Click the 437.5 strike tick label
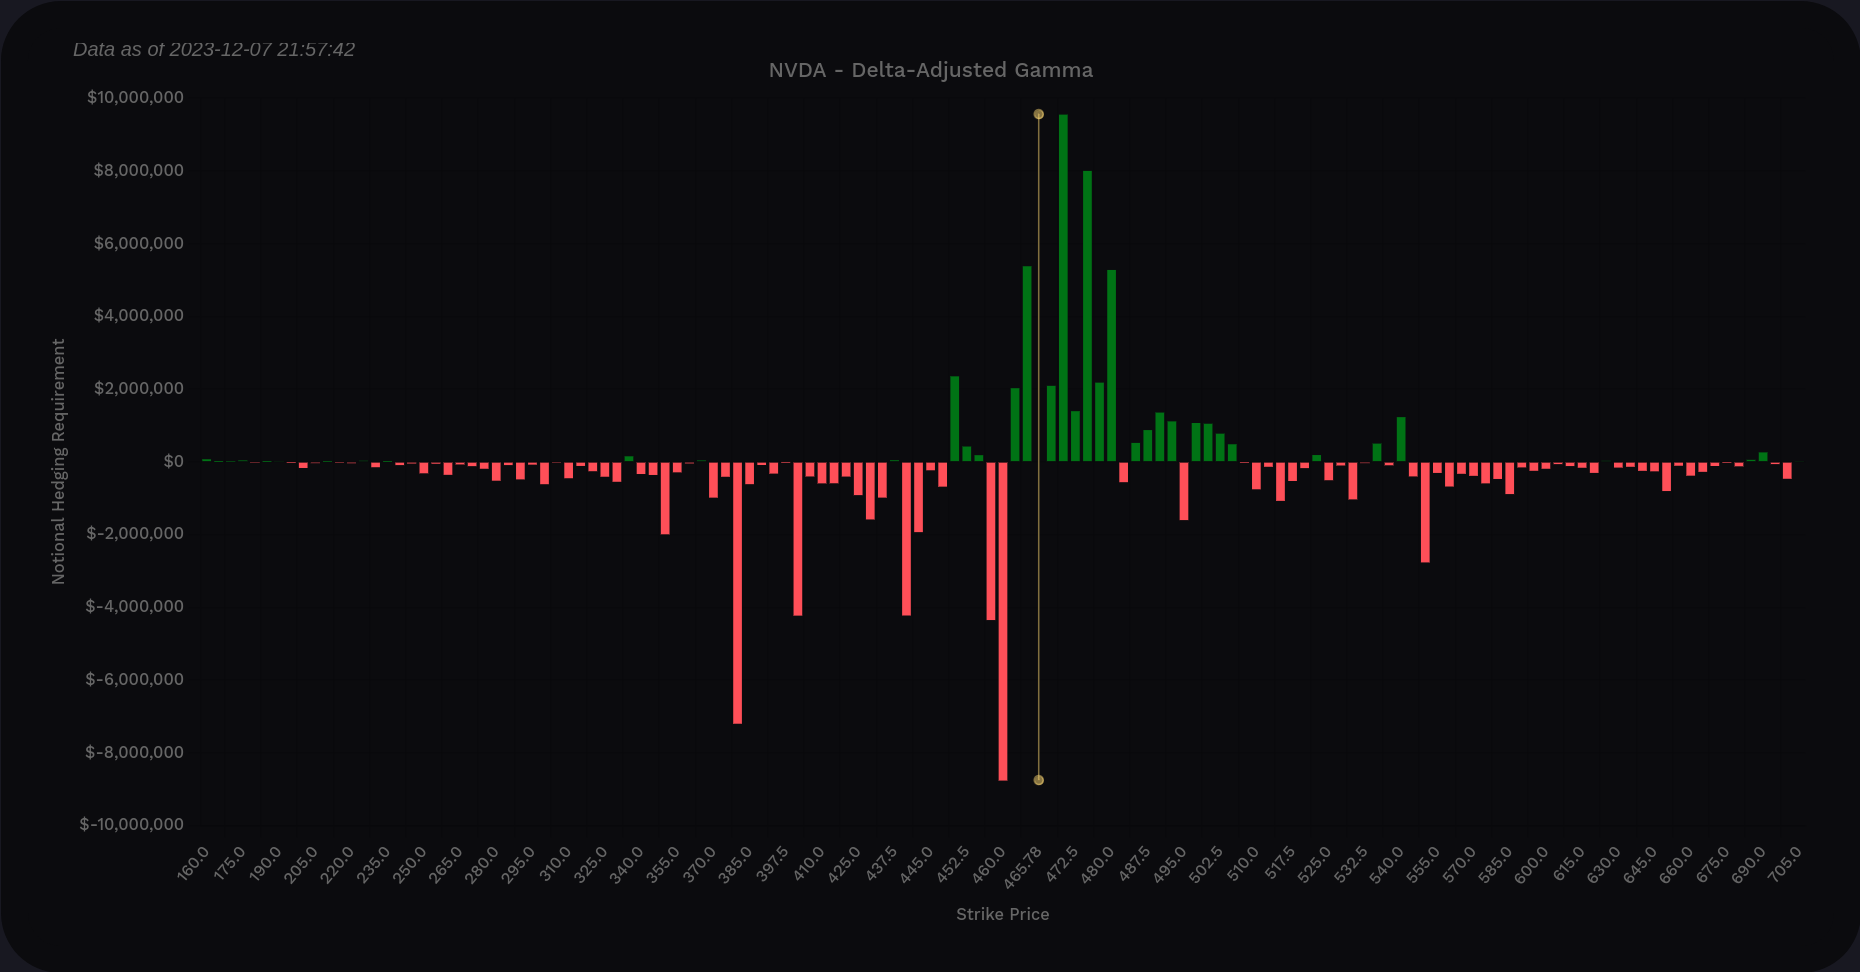The width and height of the screenshot is (1860, 972). pyautogui.click(x=880, y=863)
